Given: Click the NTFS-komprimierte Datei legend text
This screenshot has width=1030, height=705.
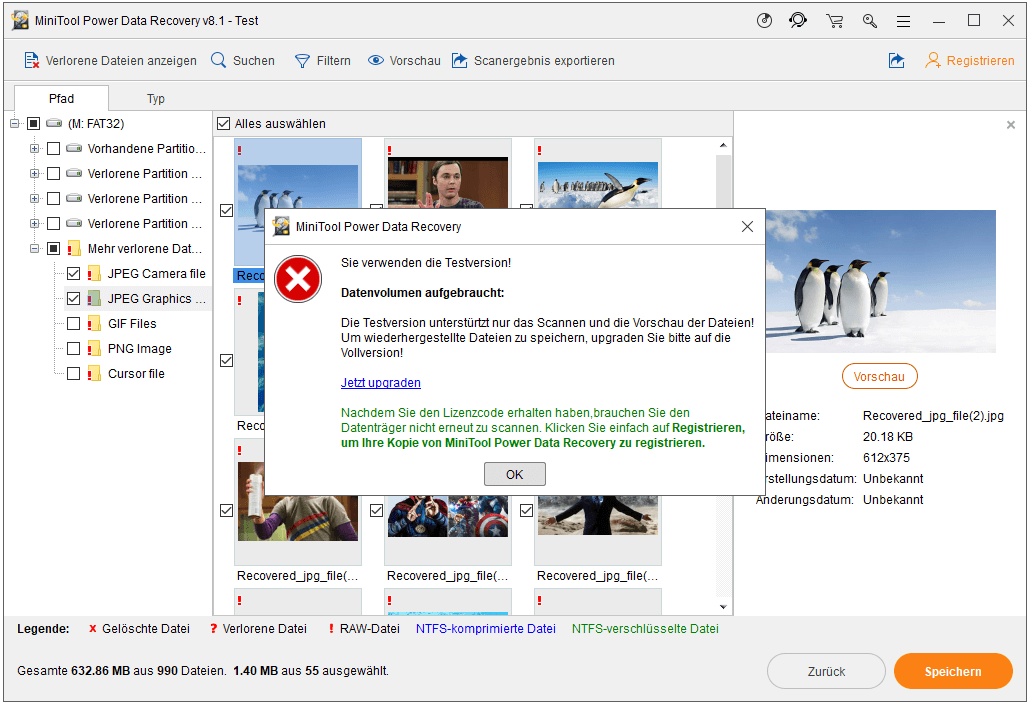Looking at the screenshot, I should (485, 629).
